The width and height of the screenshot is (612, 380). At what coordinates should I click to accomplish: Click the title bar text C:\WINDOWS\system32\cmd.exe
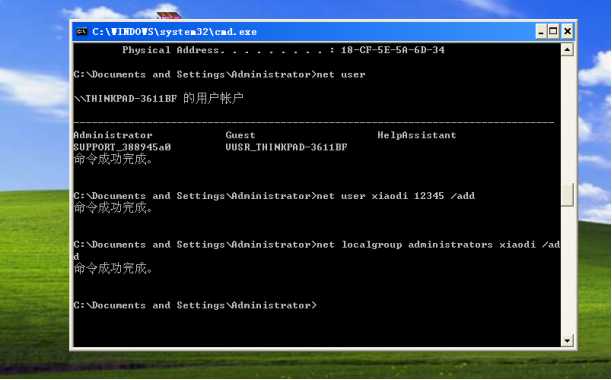tap(174, 32)
